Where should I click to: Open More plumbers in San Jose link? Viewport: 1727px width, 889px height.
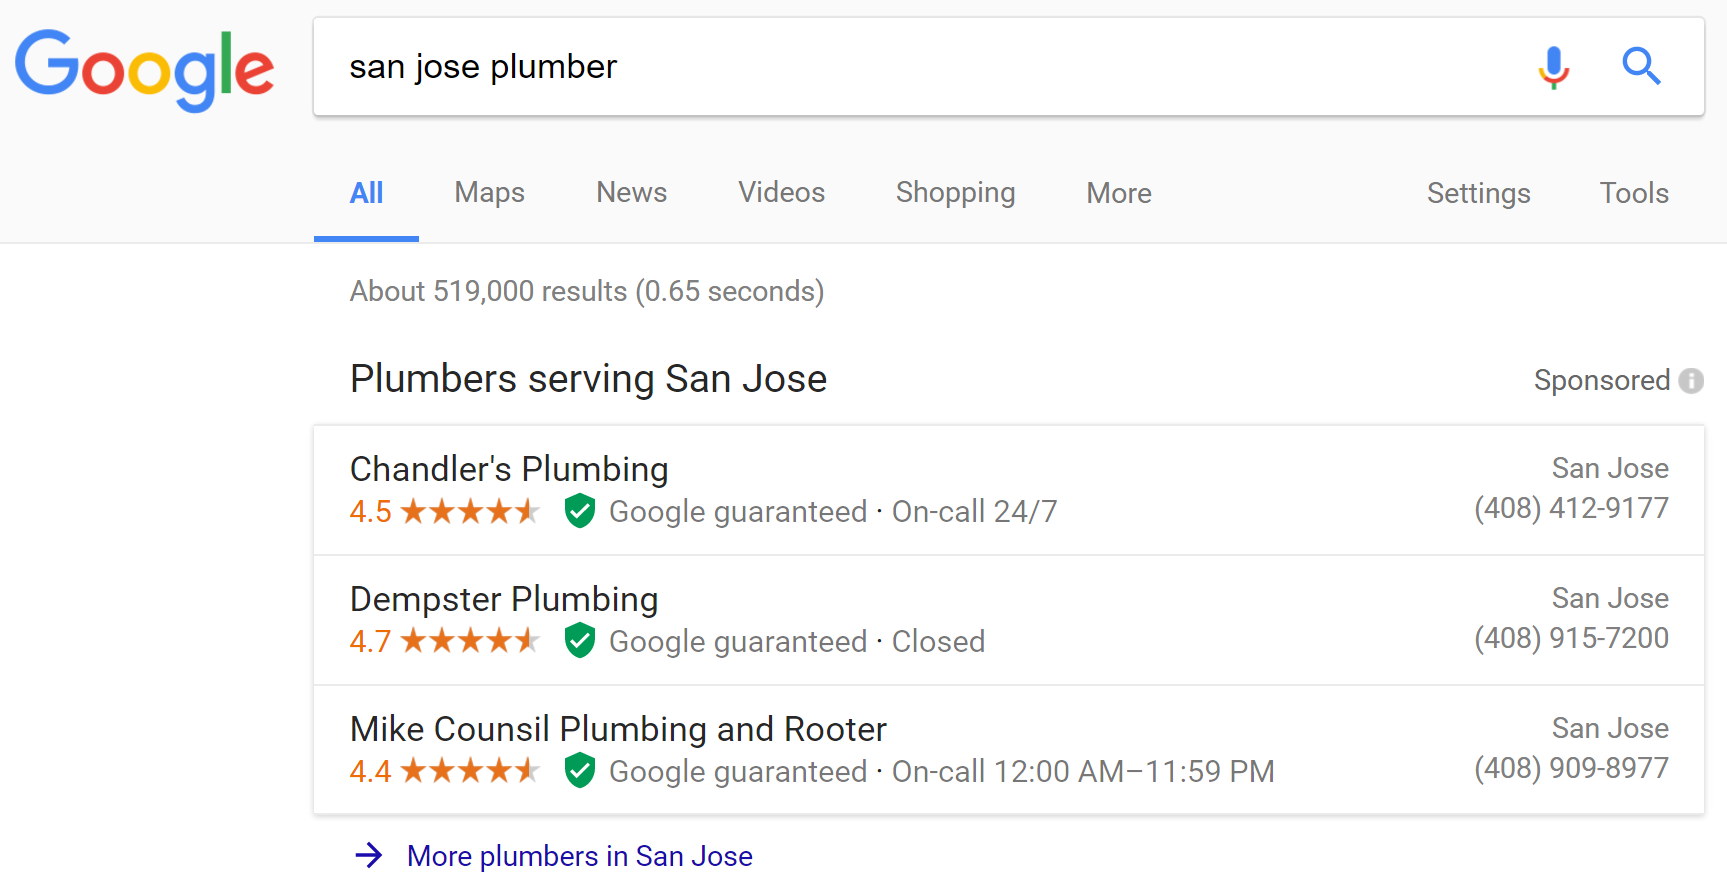579,856
